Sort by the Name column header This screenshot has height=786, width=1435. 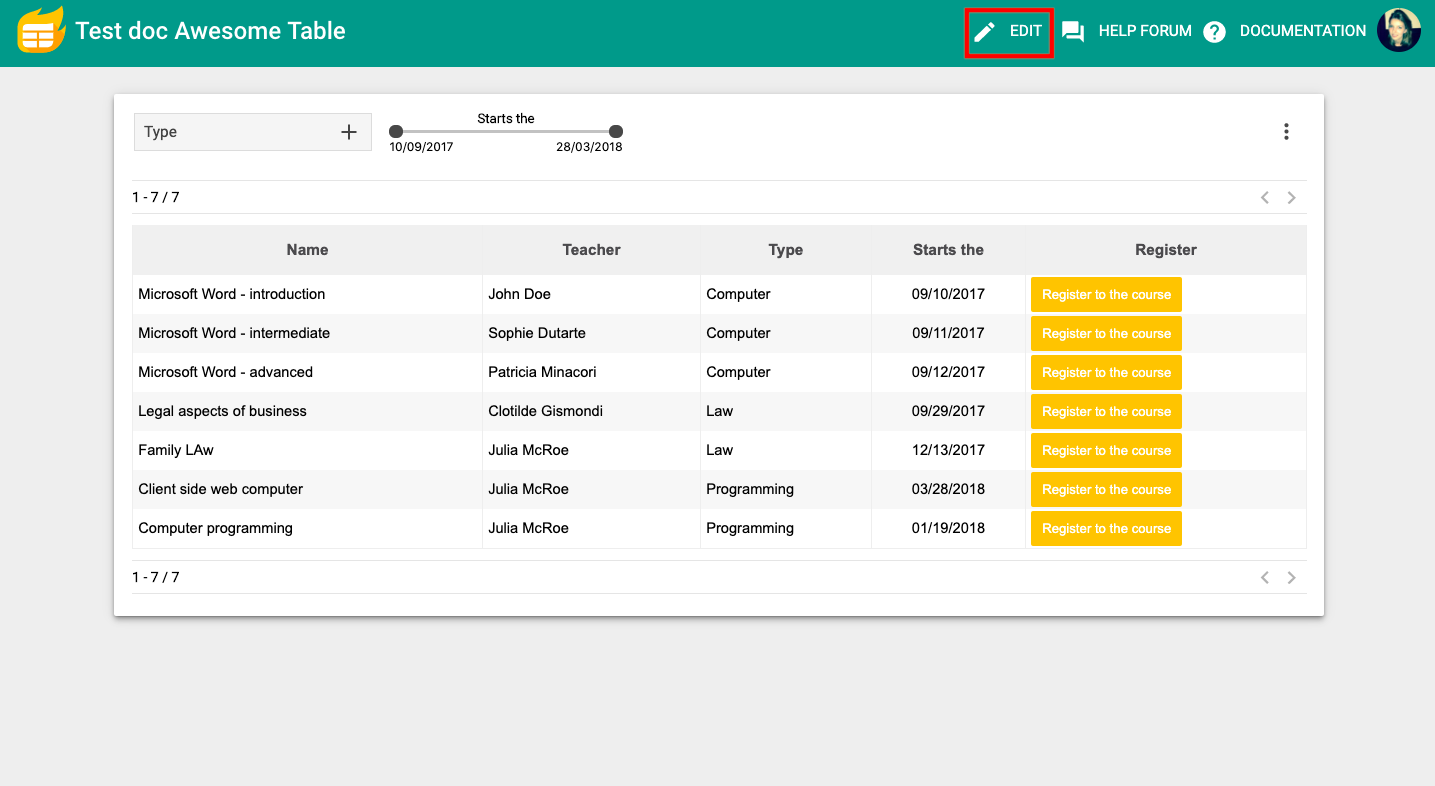point(307,250)
